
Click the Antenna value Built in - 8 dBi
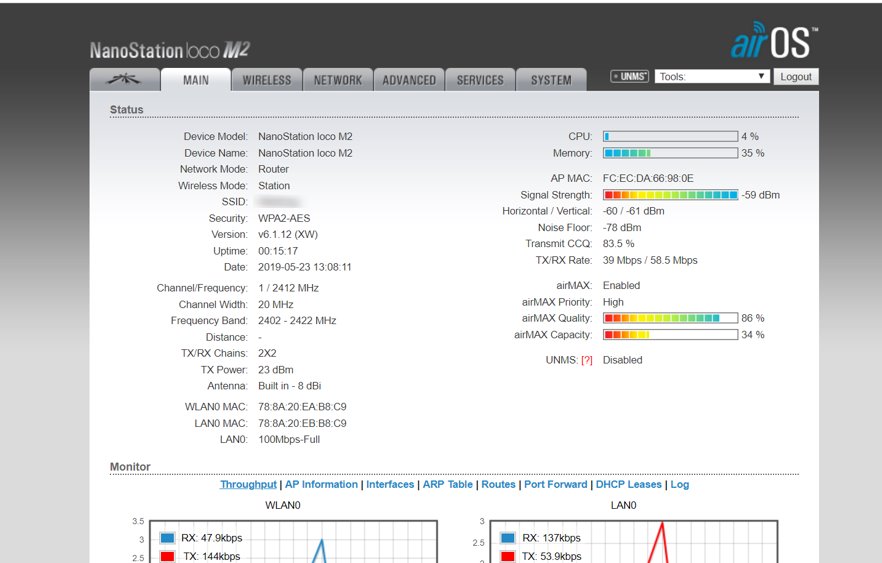pyautogui.click(x=290, y=386)
